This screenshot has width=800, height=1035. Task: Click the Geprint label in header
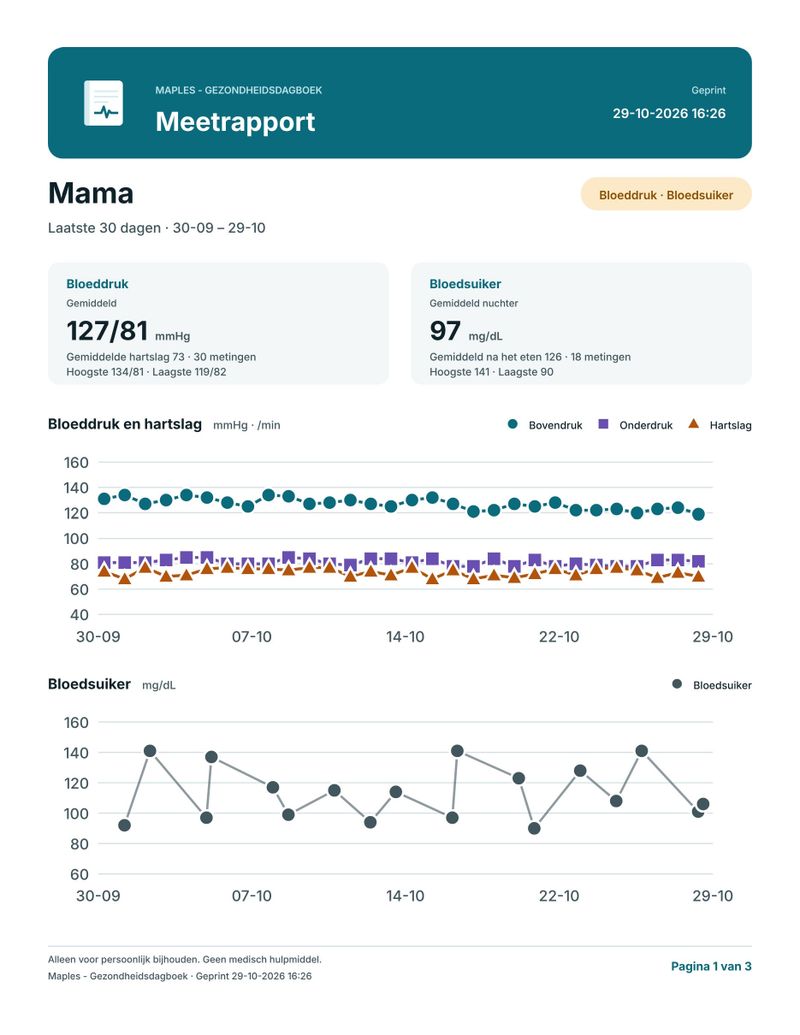click(708, 90)
